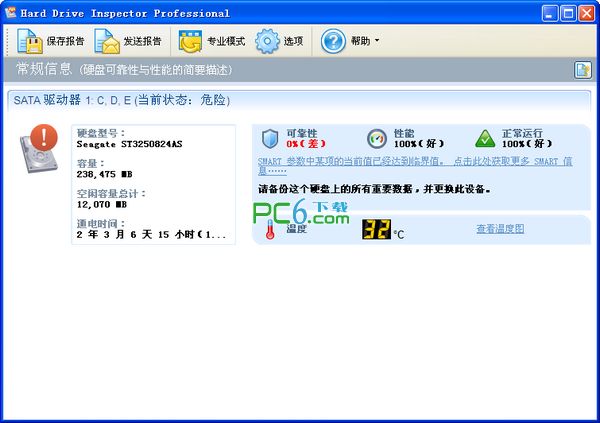Click the 12,070 MB free space value
Image resolution: width=600 pixels, height=423 pixels.
click(x=102, y=204)
